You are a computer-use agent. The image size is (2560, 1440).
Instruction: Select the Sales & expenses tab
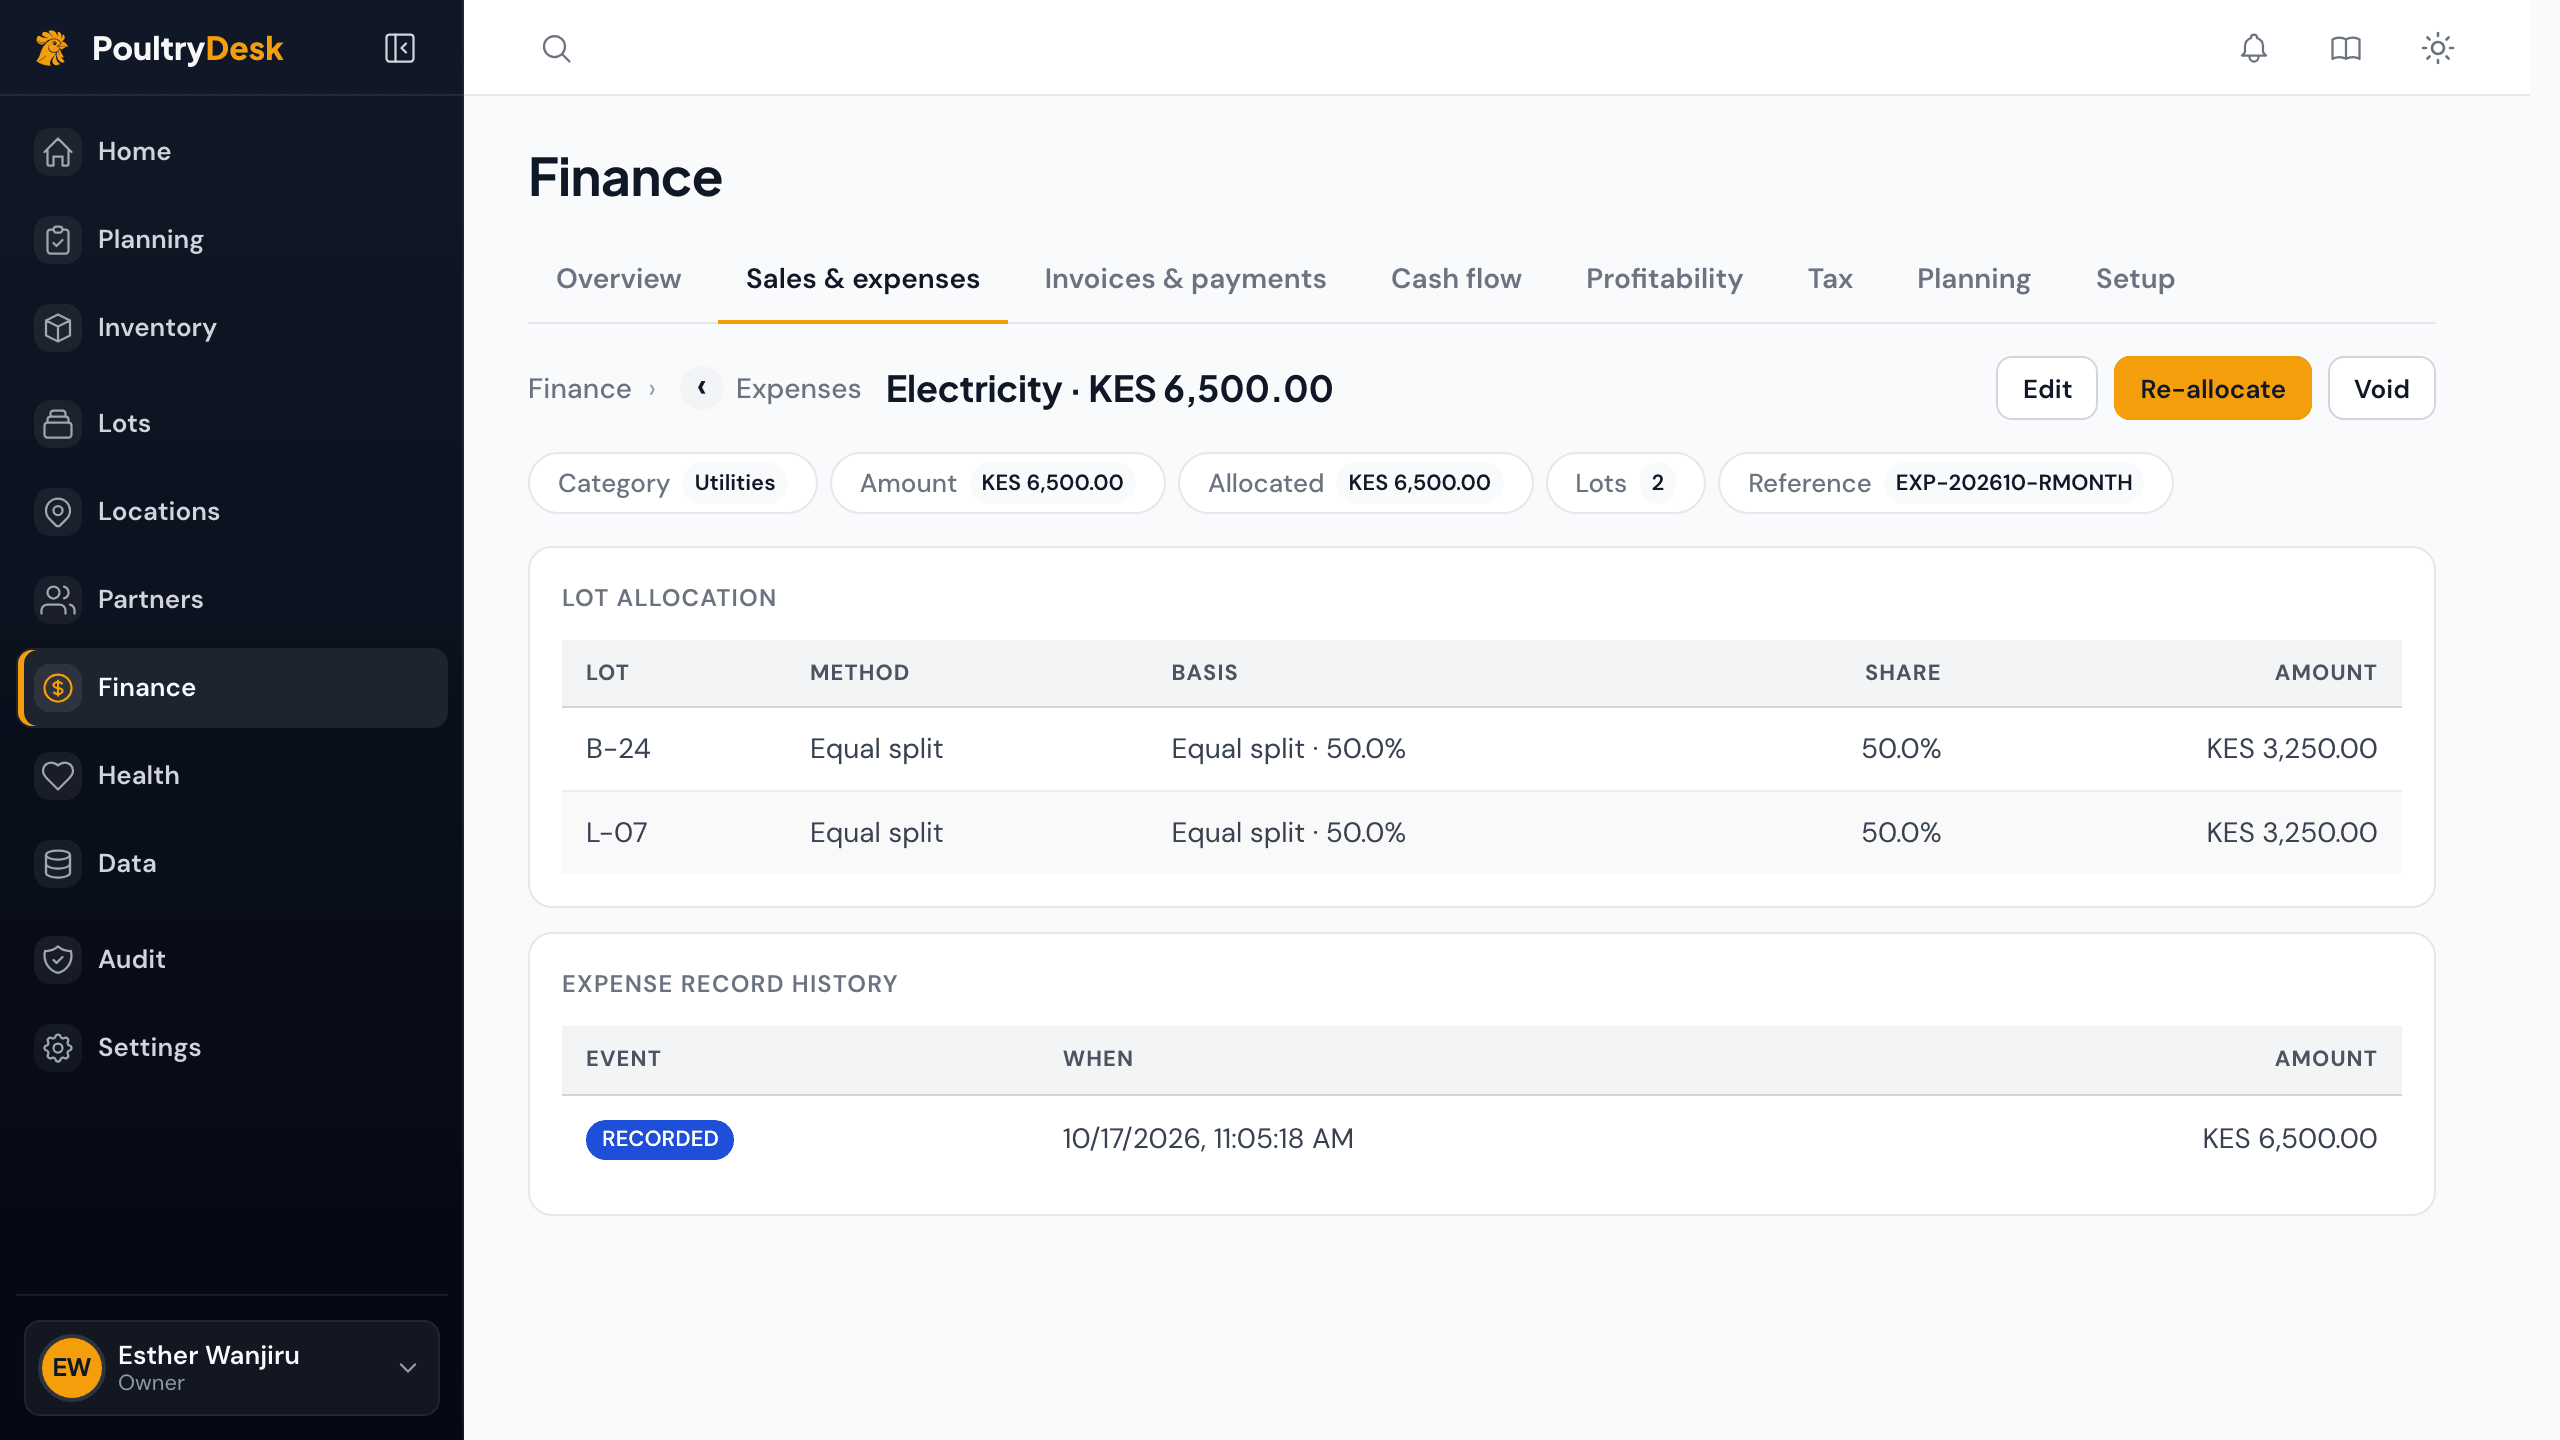coord(862,279)
